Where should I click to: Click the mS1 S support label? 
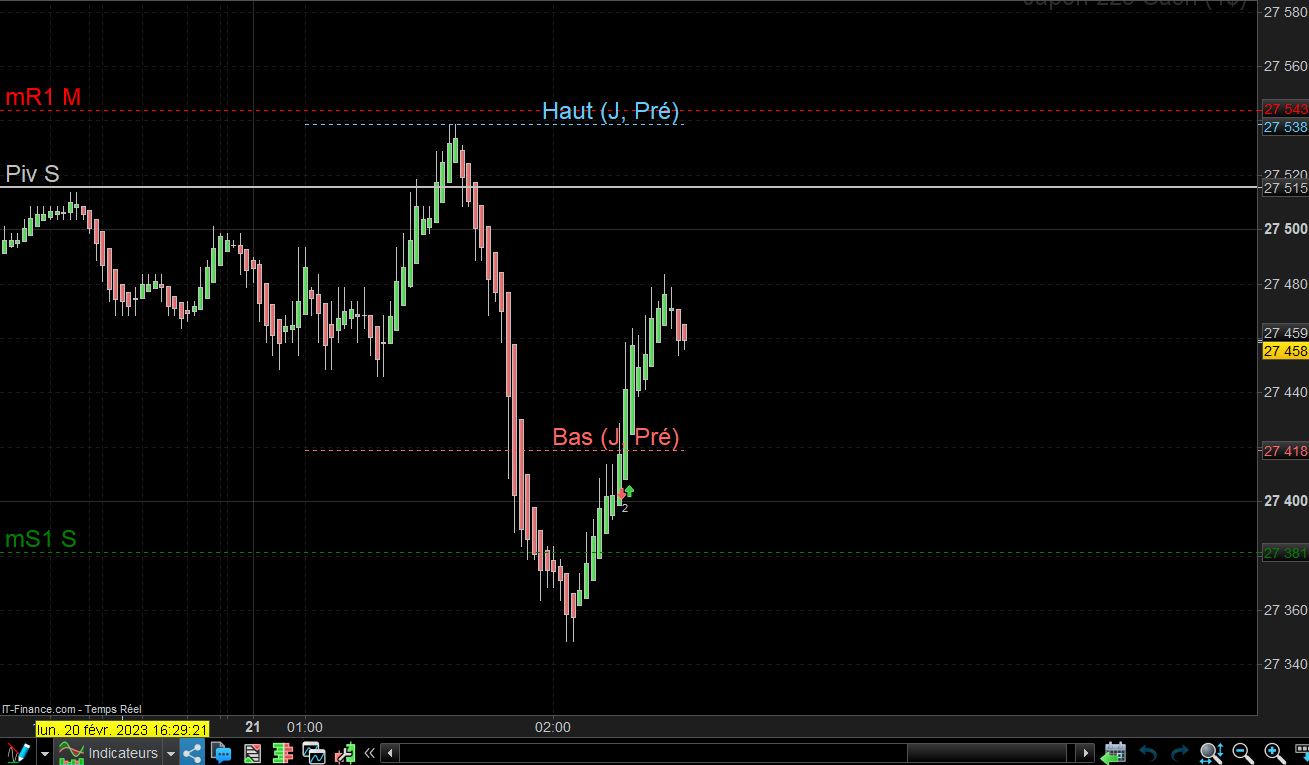point(41,539)
